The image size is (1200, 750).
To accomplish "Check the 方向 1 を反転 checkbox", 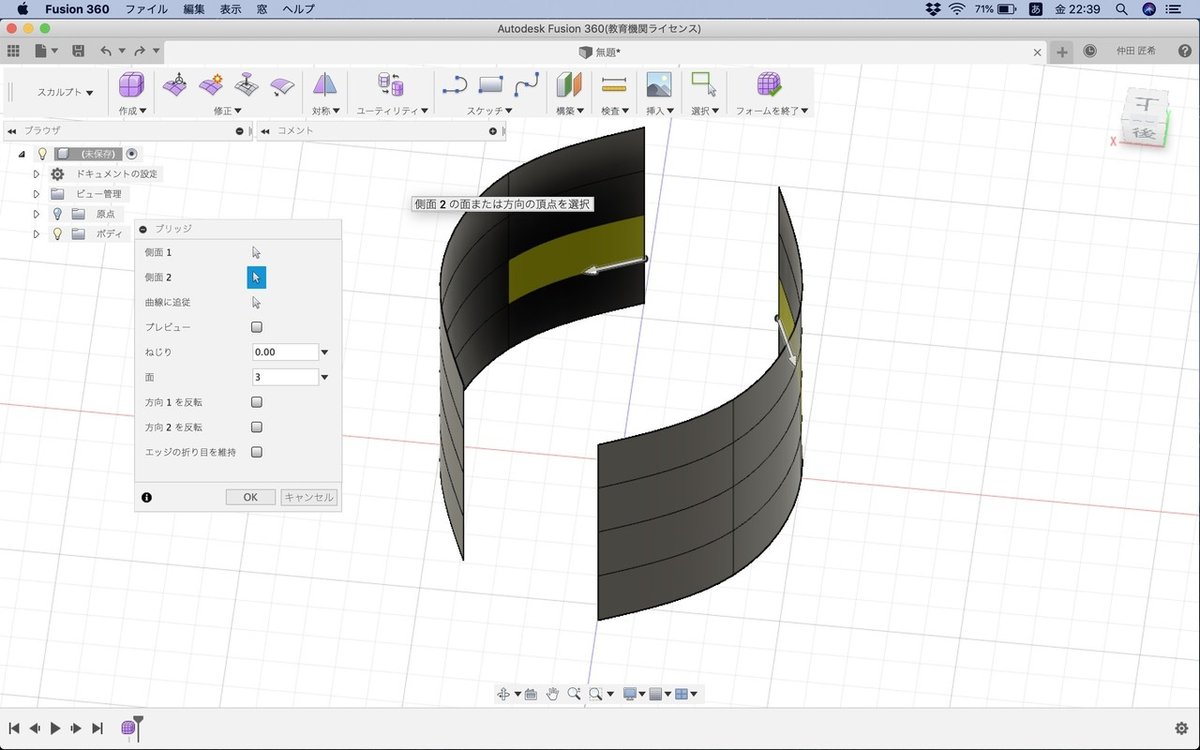I will click(x=257, y=402).
